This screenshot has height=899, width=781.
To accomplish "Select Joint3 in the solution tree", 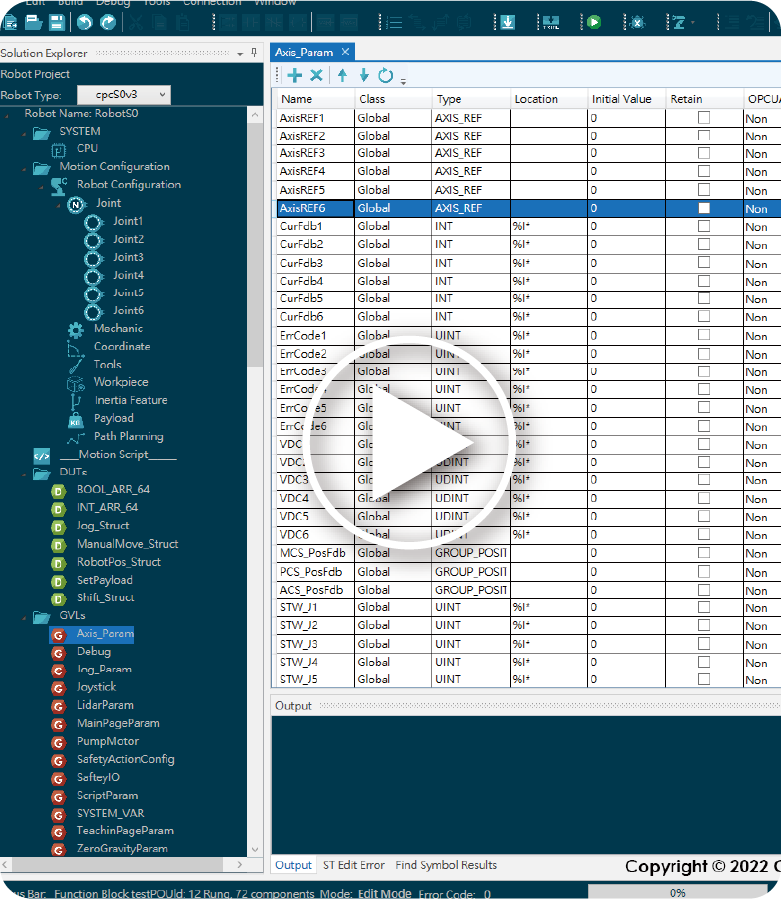I will pyautogui.click(x=128, y=257).
